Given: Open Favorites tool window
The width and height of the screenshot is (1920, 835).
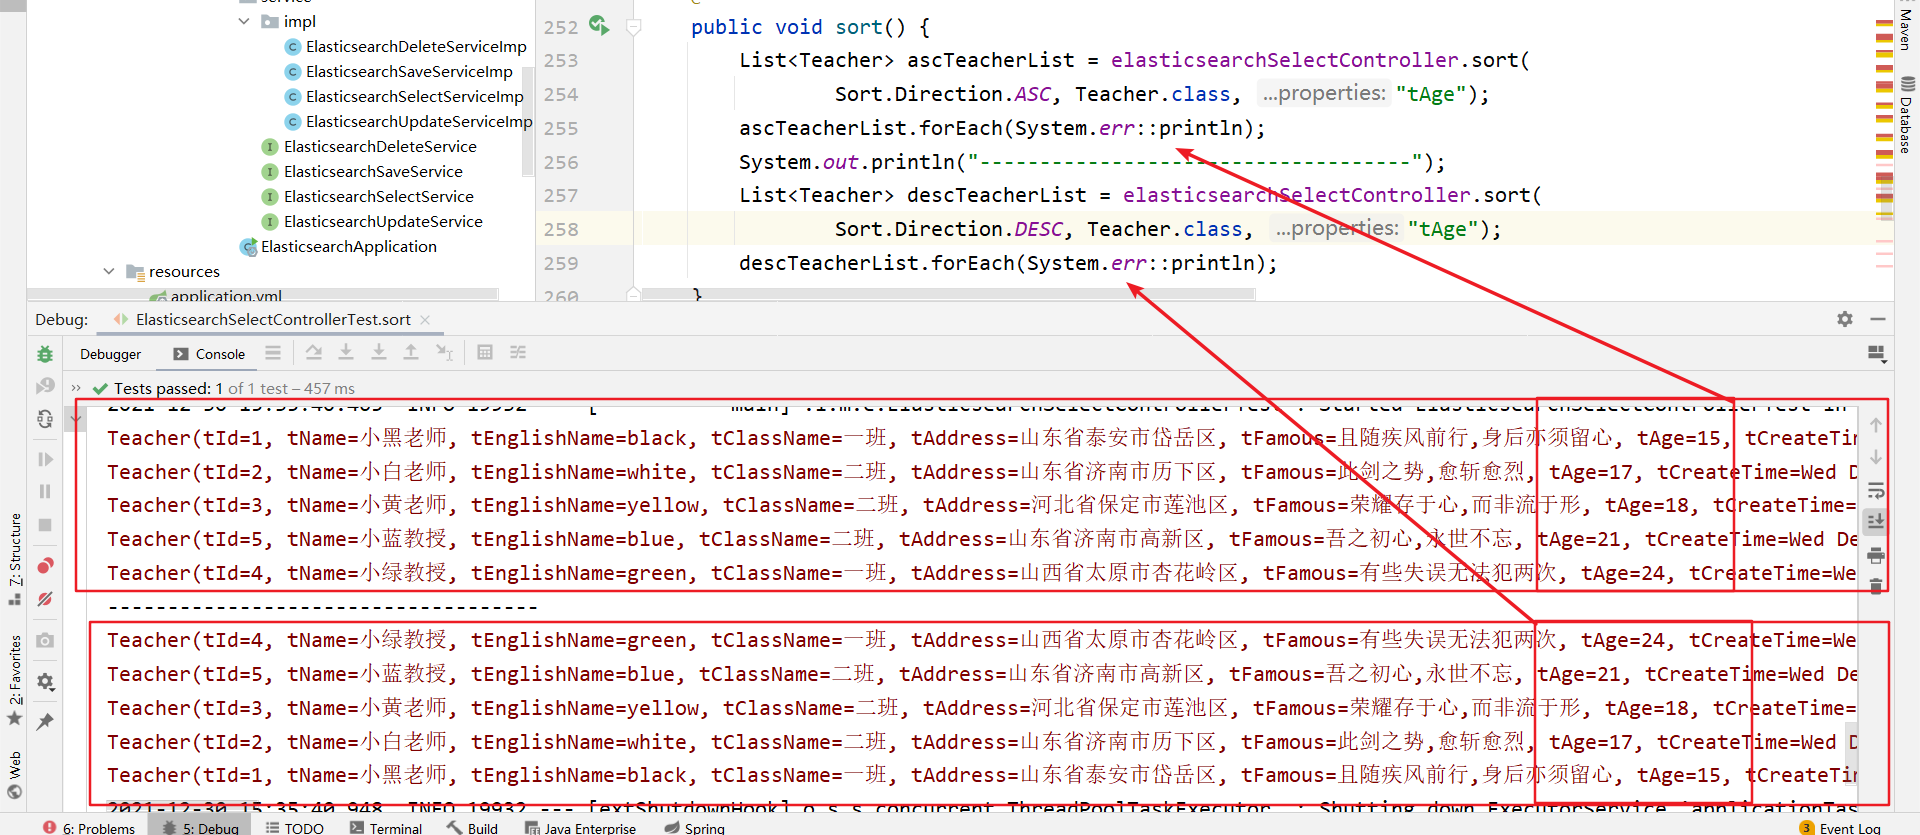Looking at the screenshot, I should (15, 680).
